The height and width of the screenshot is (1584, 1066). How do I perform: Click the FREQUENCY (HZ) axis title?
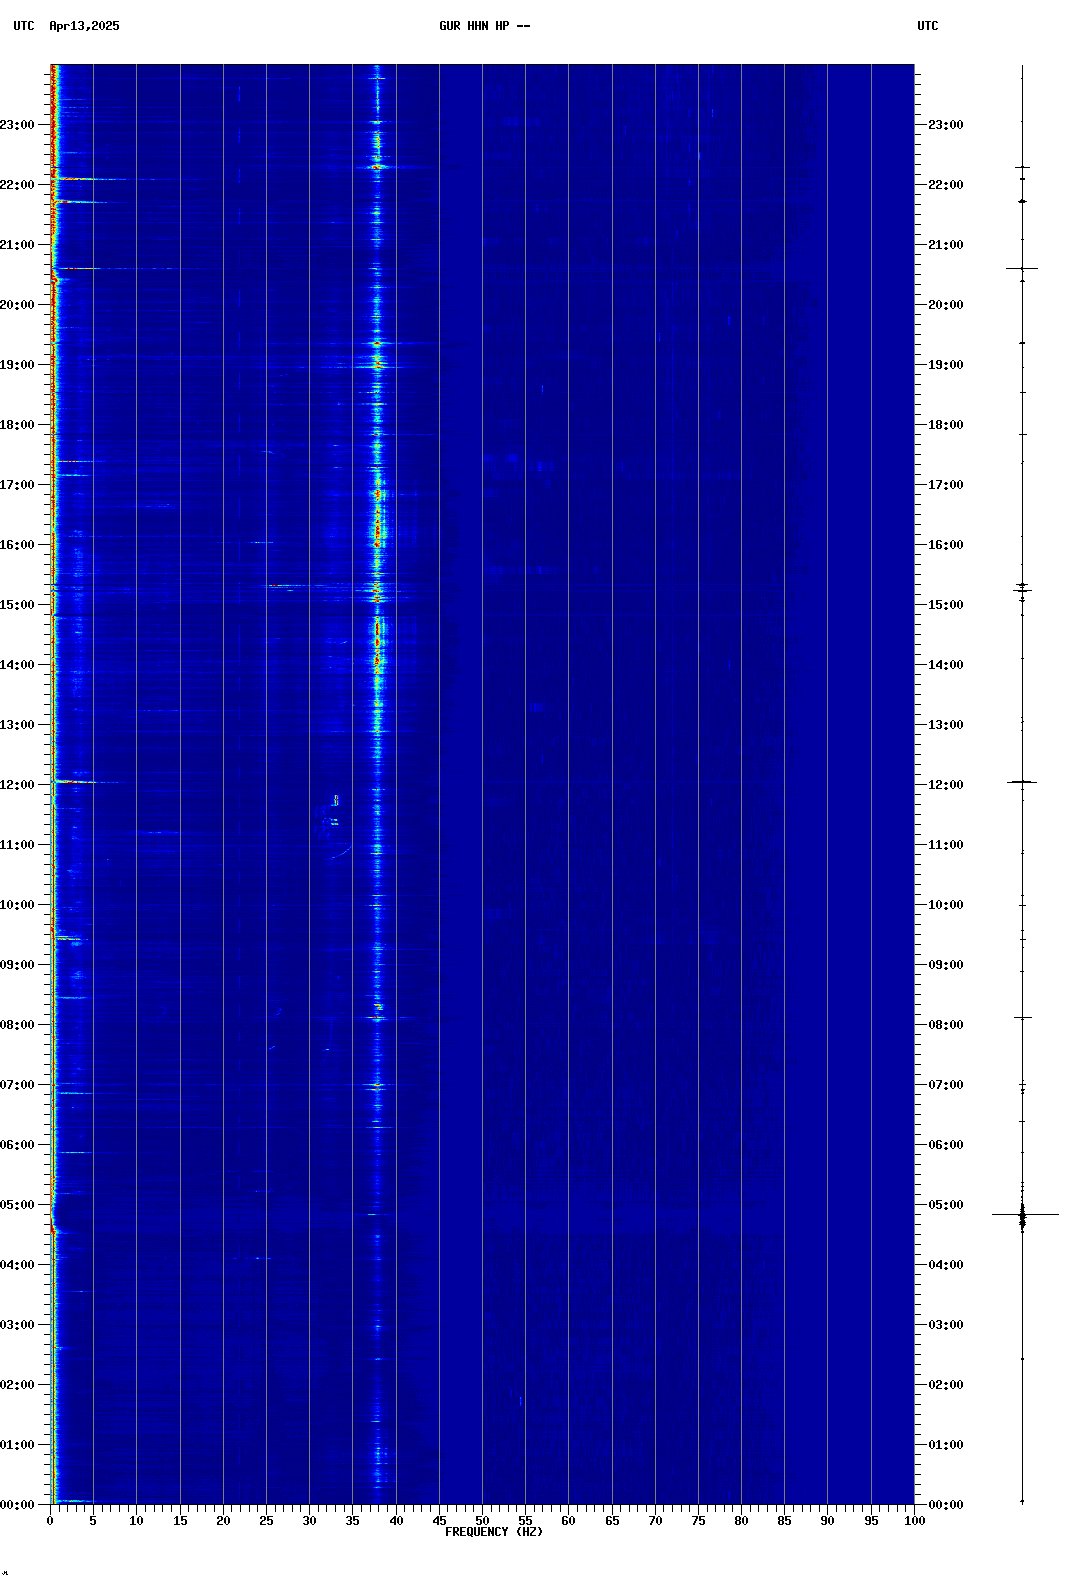[494, 1532]
